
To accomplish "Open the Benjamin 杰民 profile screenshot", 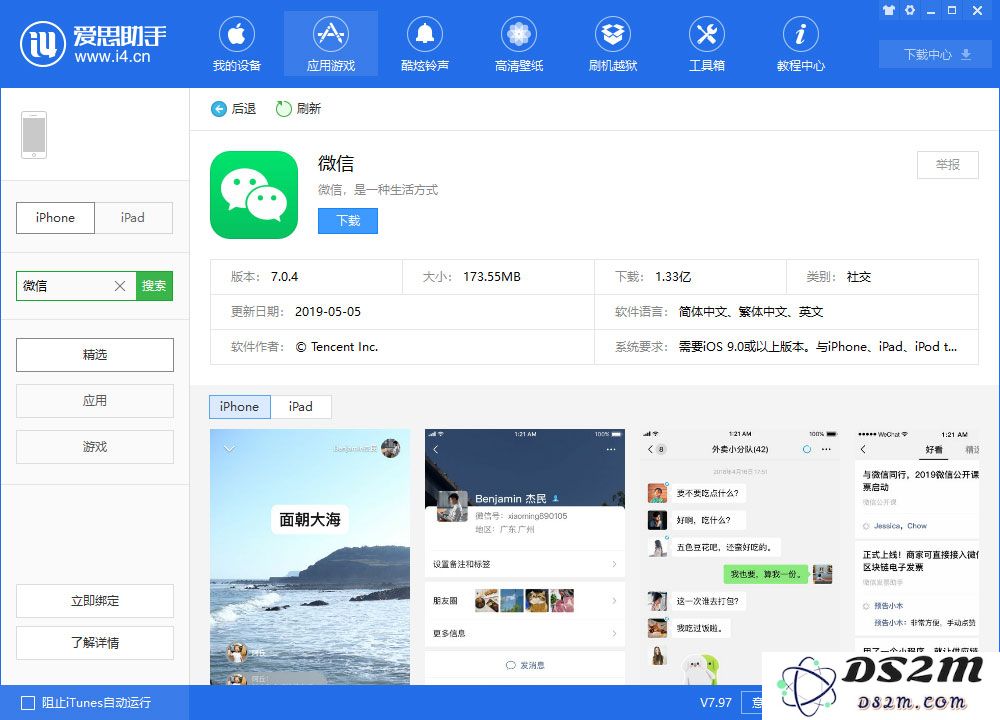I will coord(525,557).
